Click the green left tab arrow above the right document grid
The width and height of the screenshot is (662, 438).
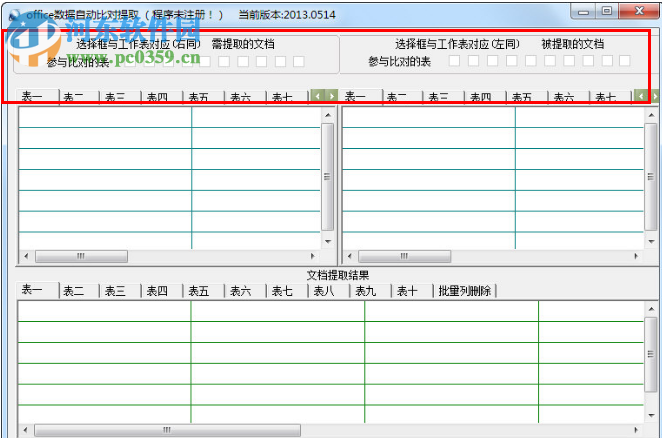[641, 96]
